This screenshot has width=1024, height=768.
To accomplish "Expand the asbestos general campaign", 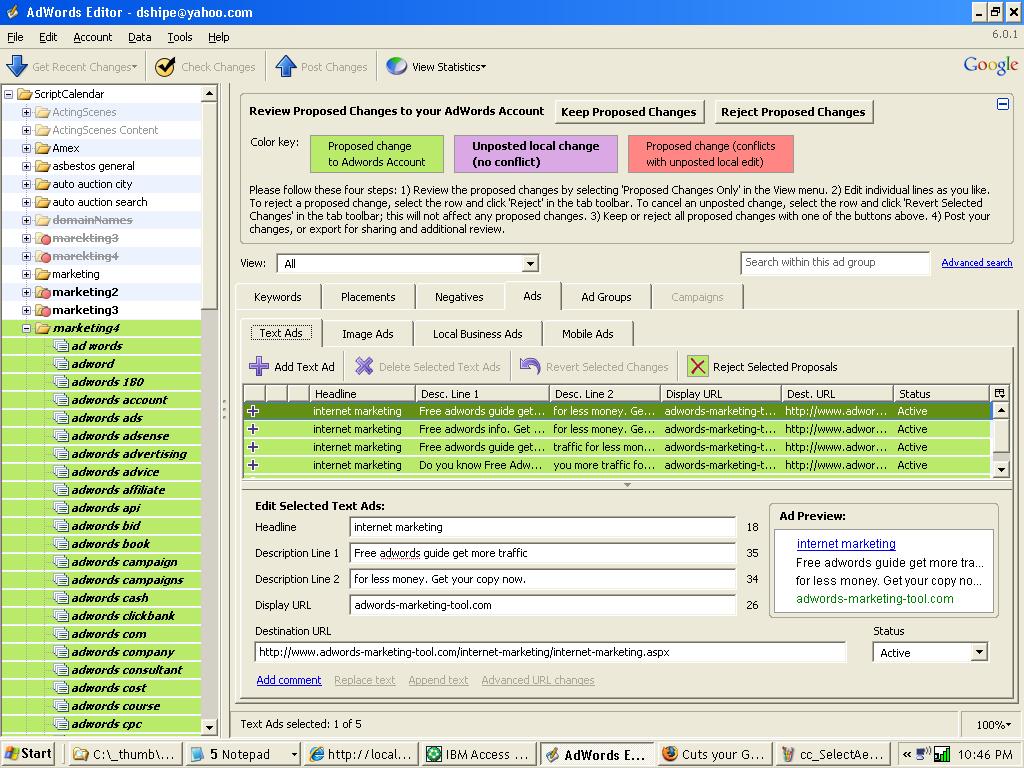I will pos(26,166).
